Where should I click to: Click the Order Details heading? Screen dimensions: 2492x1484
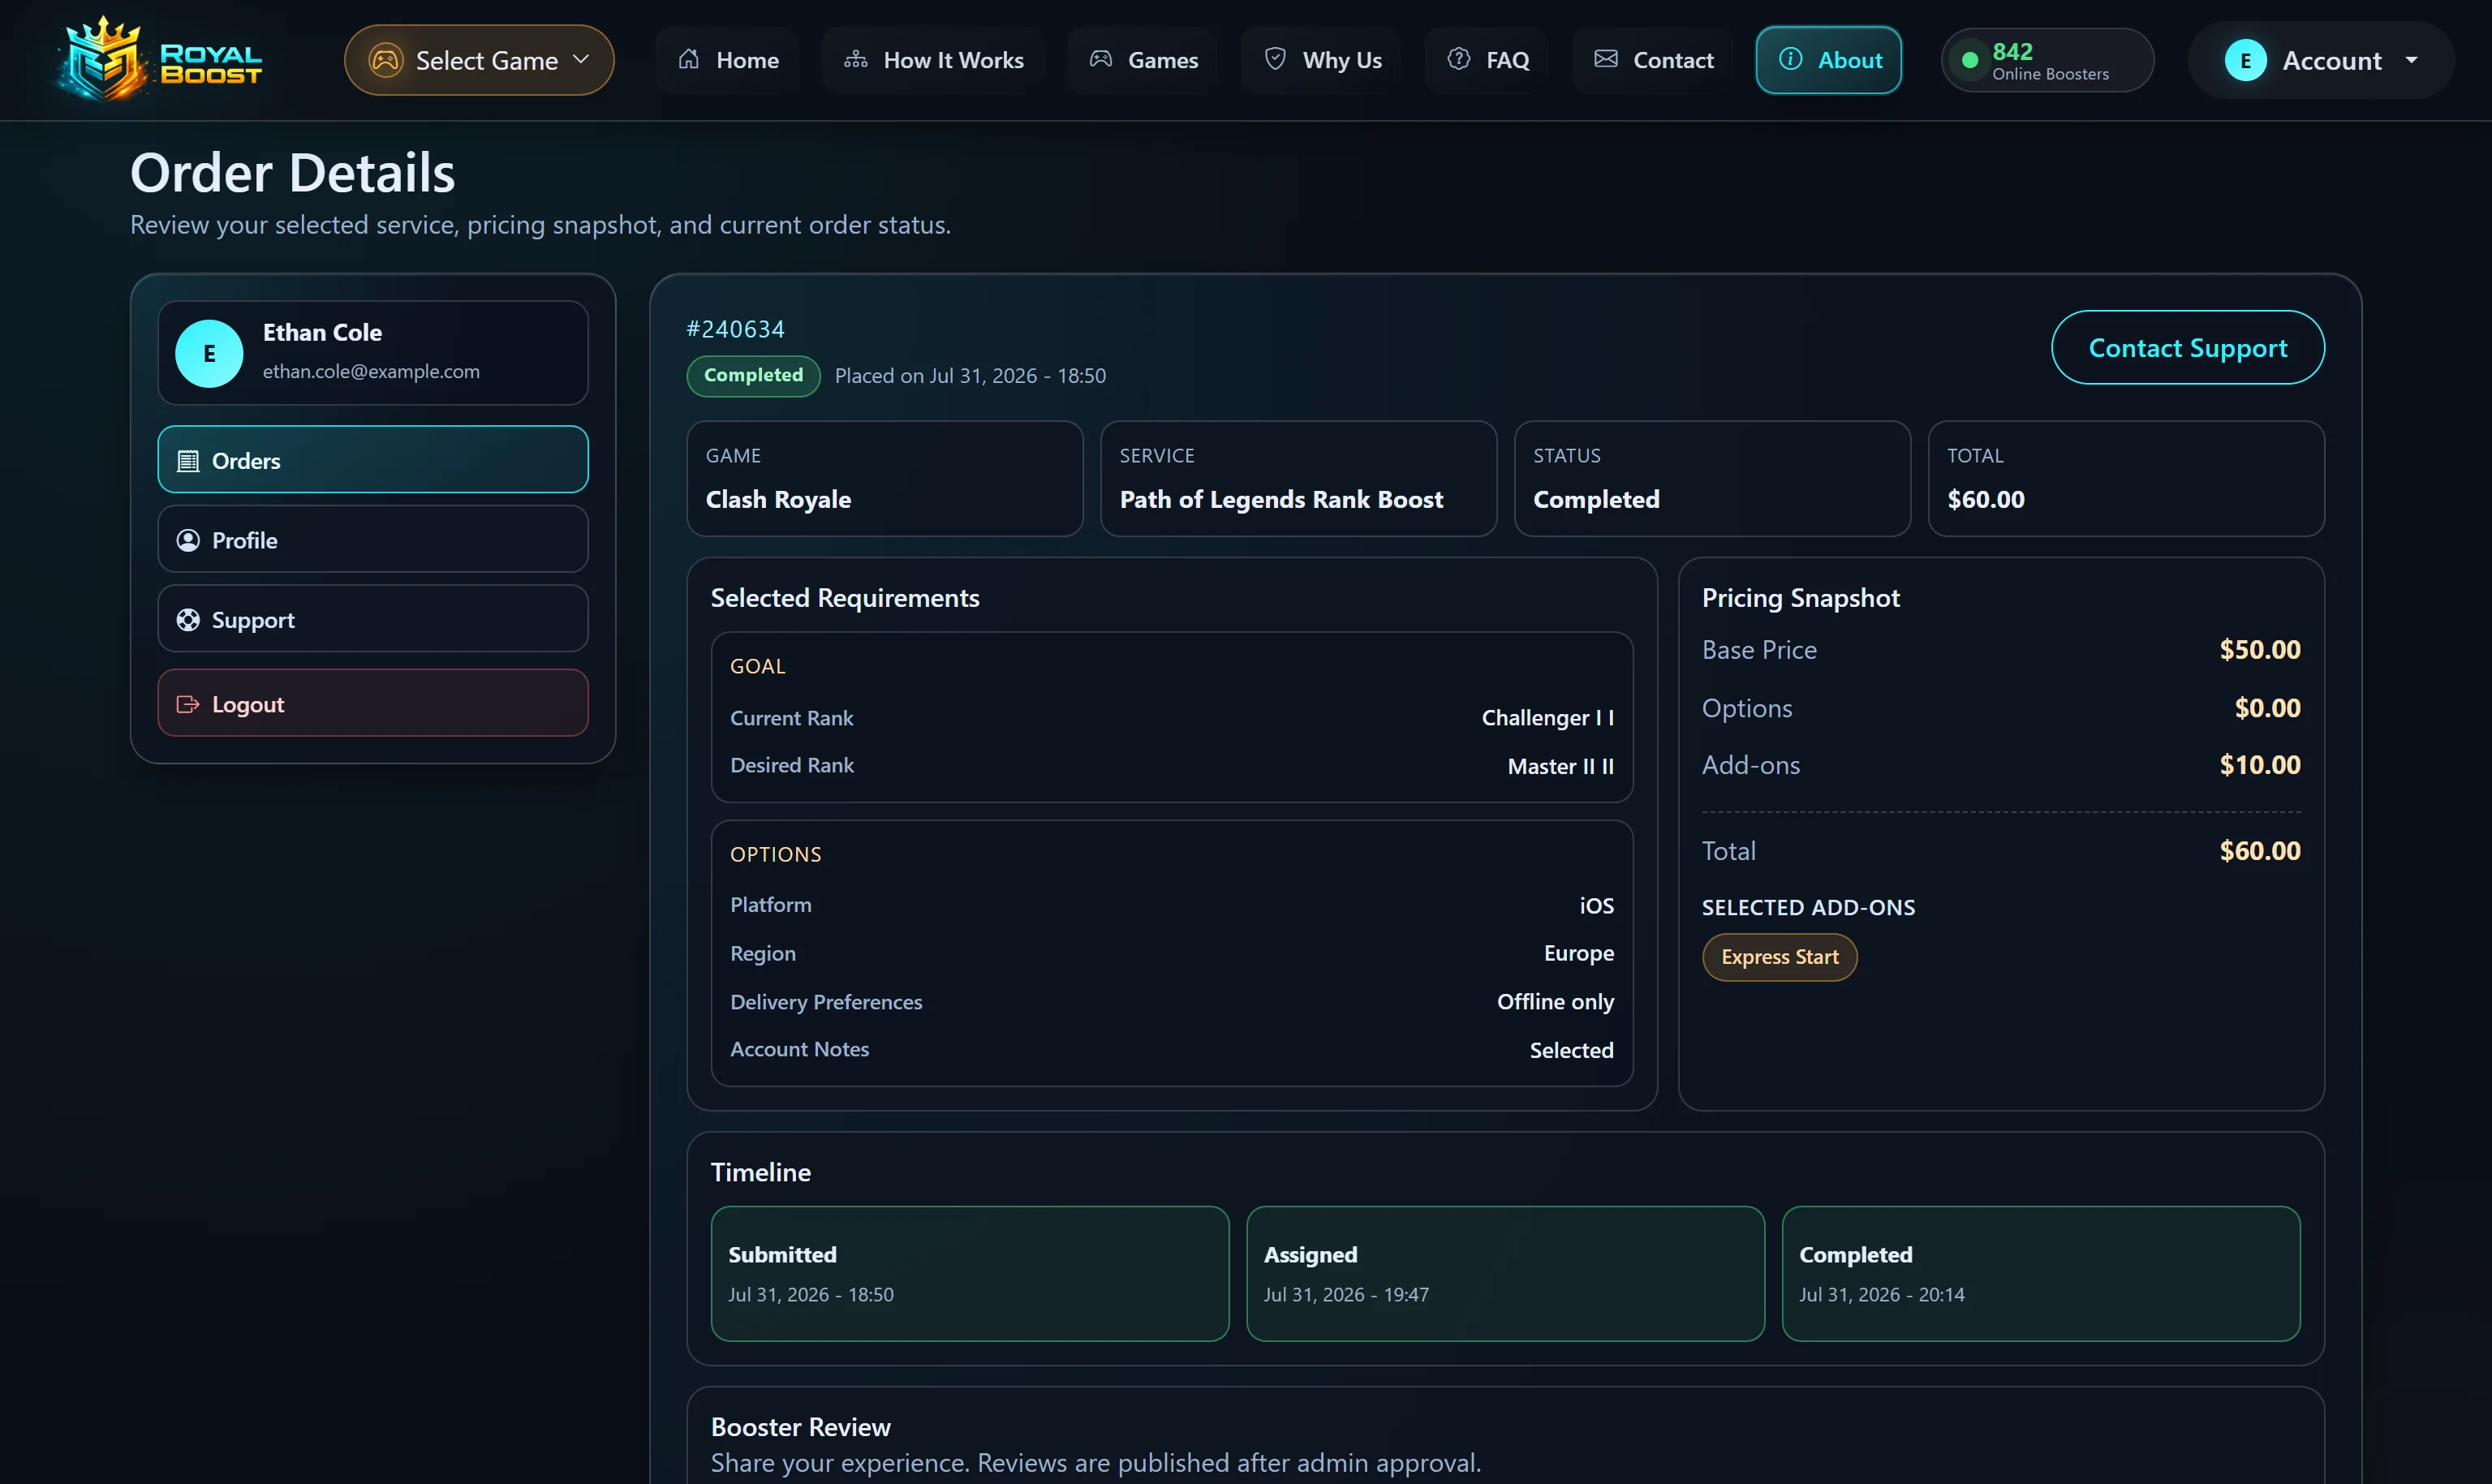[x=293, y=173]
